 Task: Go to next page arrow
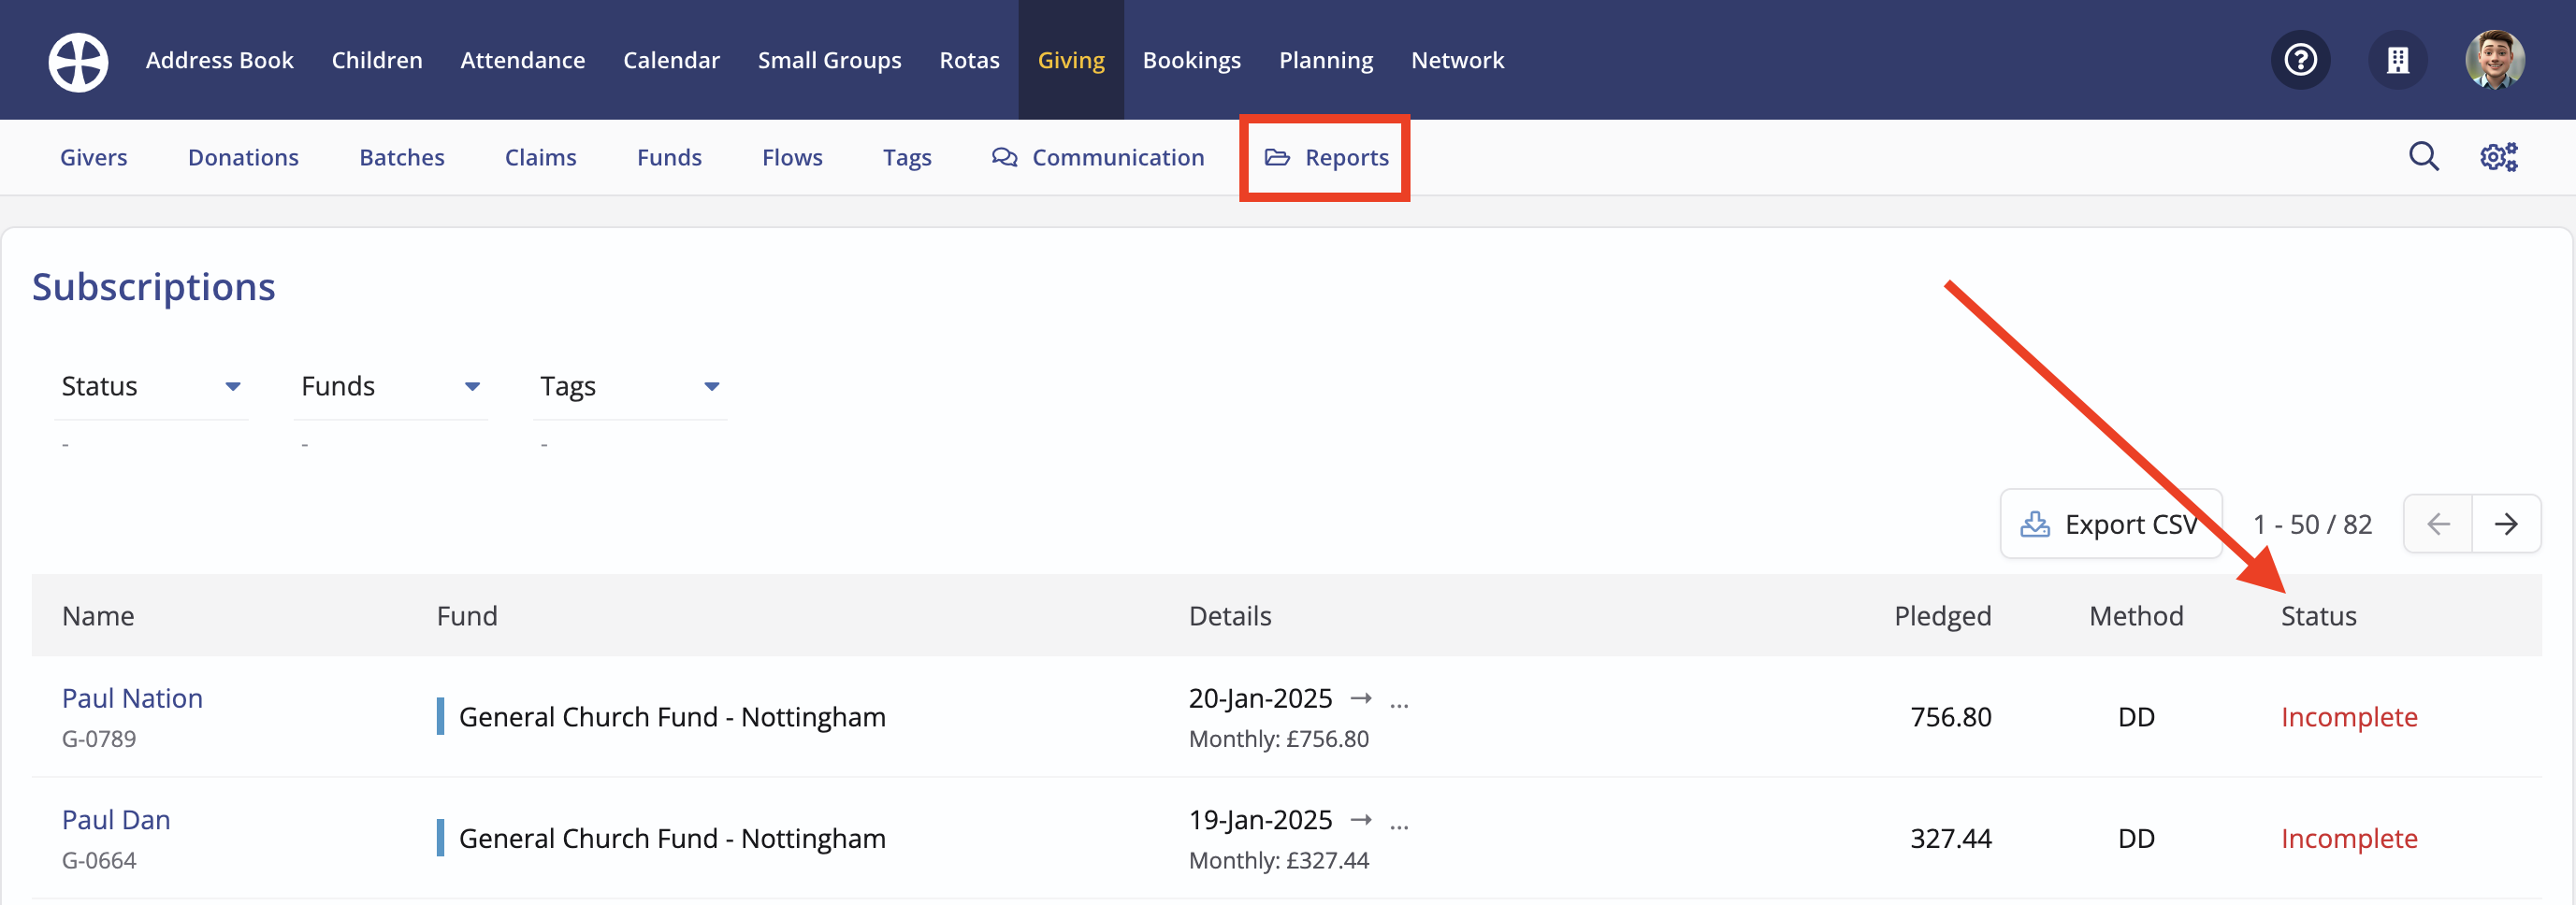point(2505,524)
